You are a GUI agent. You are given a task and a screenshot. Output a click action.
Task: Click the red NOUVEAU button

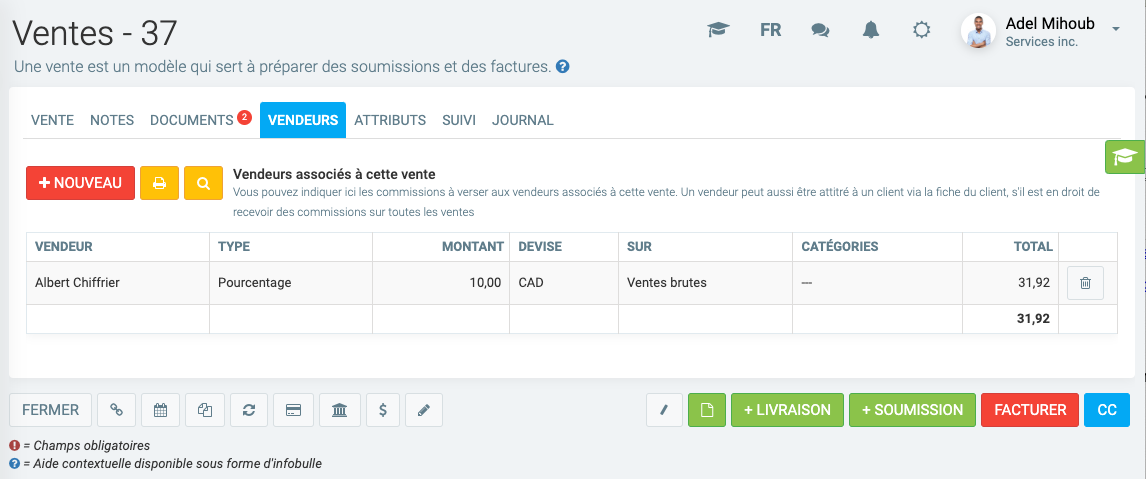pos(80,183)
